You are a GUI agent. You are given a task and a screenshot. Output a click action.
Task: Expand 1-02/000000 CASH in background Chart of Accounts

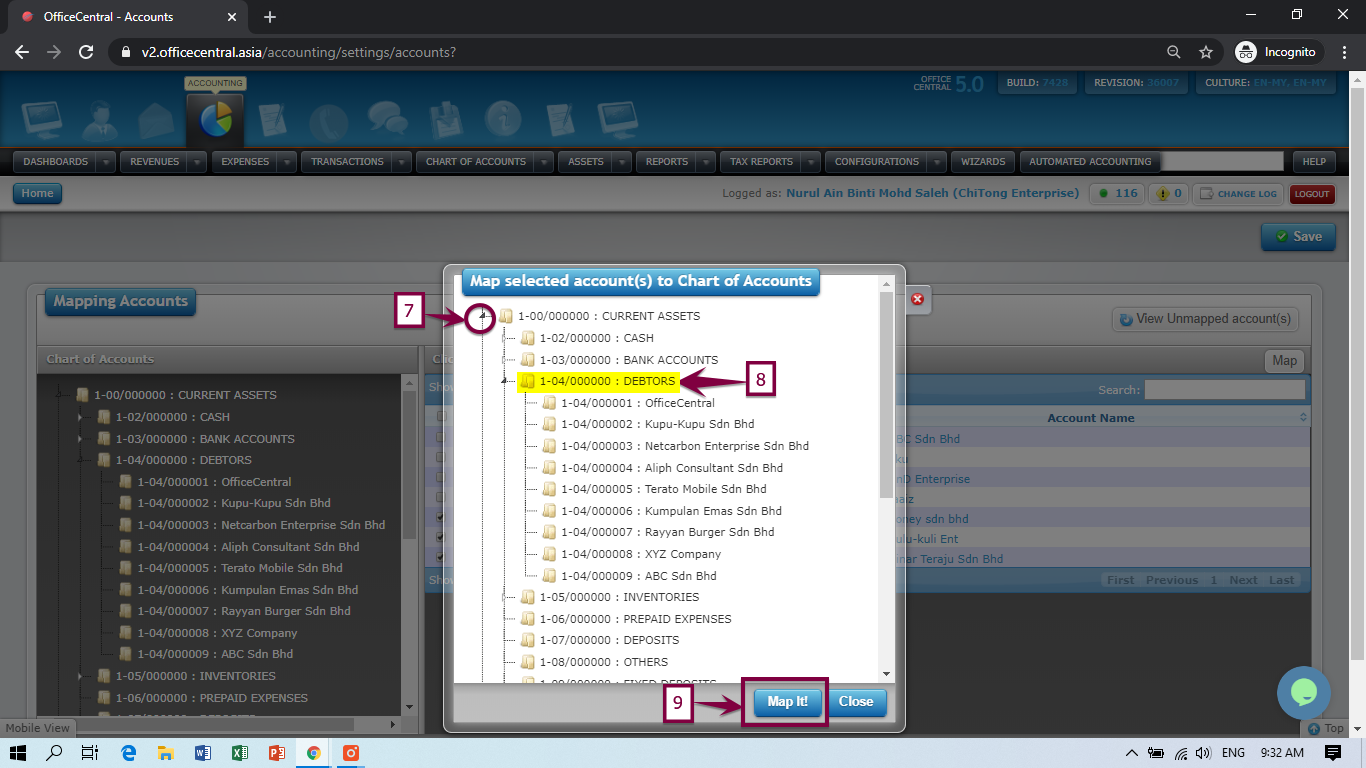tap(81, 417)
